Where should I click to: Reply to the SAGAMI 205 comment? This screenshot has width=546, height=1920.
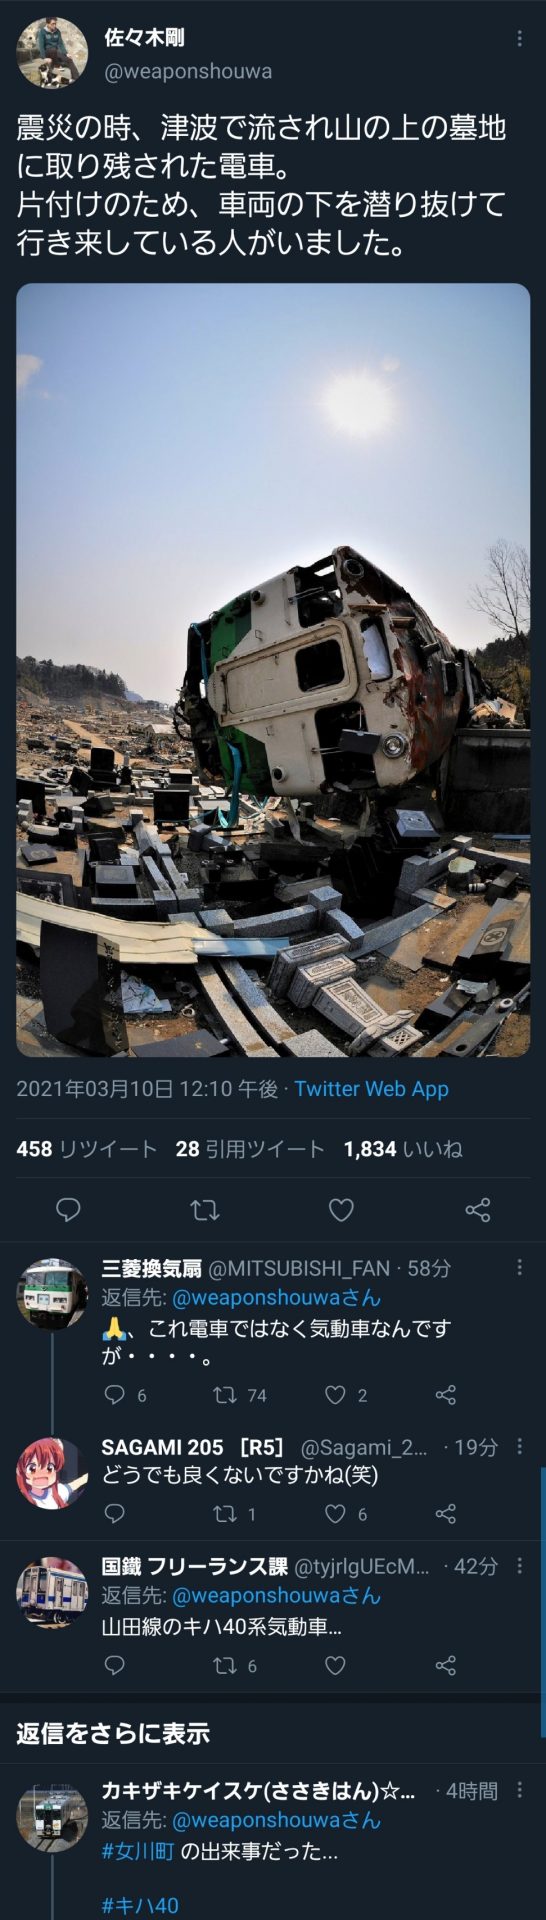(115, 1514)
